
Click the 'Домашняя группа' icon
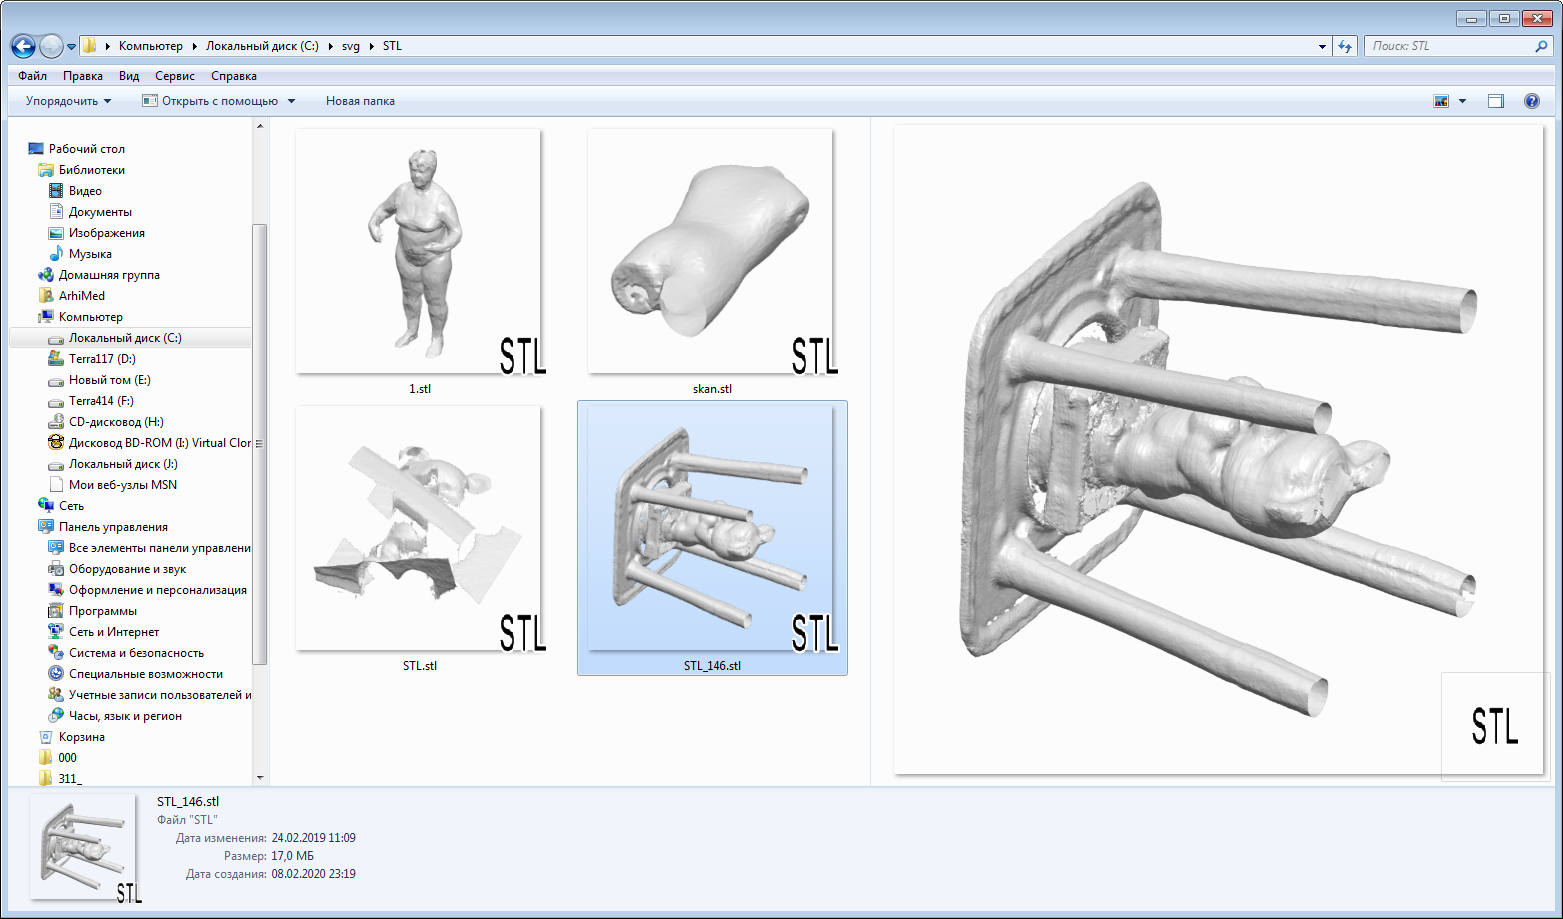(x=46, y=275)
